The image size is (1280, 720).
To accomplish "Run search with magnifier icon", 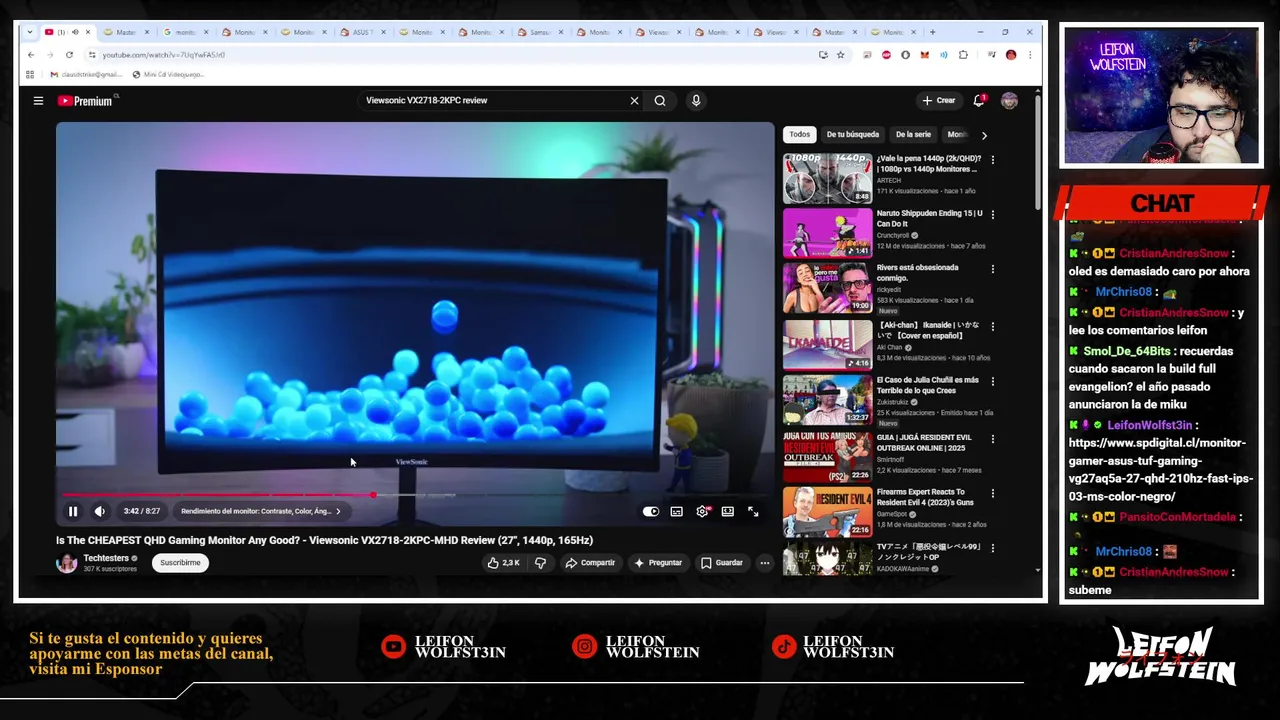I will 660,100.
